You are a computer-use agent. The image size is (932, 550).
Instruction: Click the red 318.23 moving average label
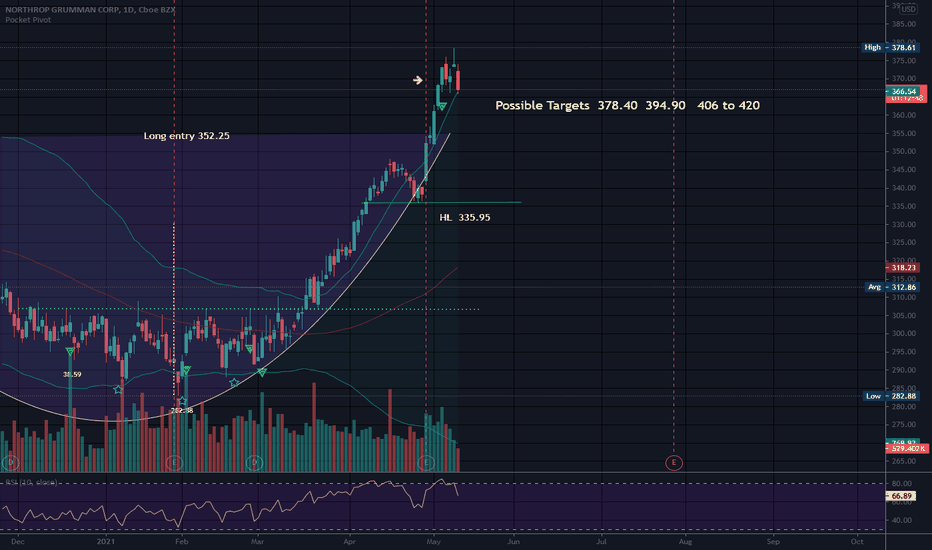pos(902,268)
